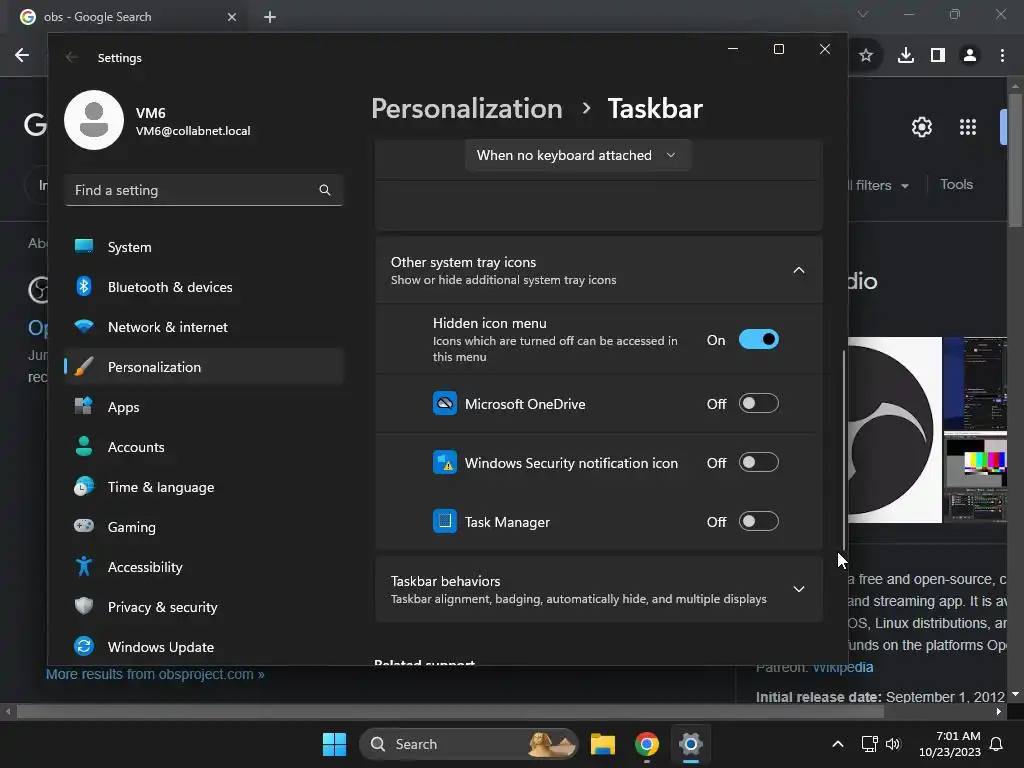1024x768 pixels.
Task: Click the Chrome horizontal scrollbar
Action: (451, 711)
